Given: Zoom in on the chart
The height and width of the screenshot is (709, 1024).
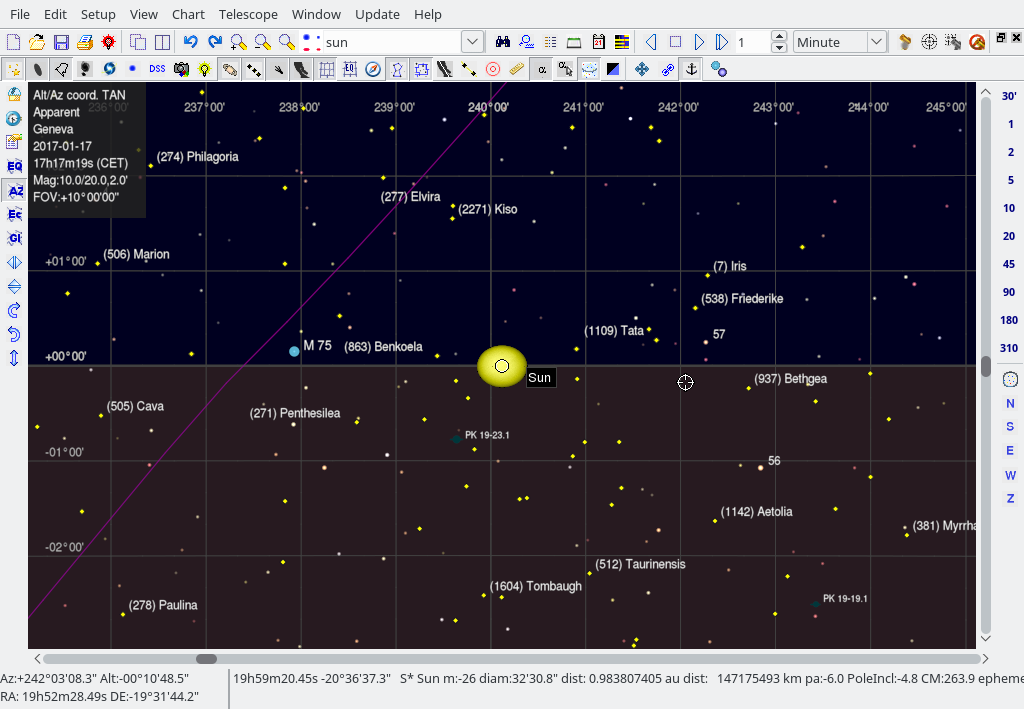Looking at the screenshot, I should tap(238, 42).
